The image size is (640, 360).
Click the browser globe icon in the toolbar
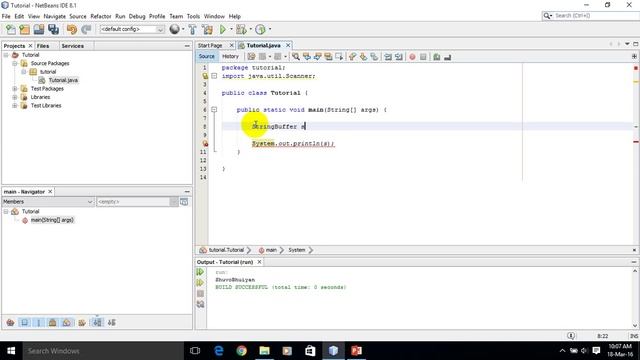point(174,29)
